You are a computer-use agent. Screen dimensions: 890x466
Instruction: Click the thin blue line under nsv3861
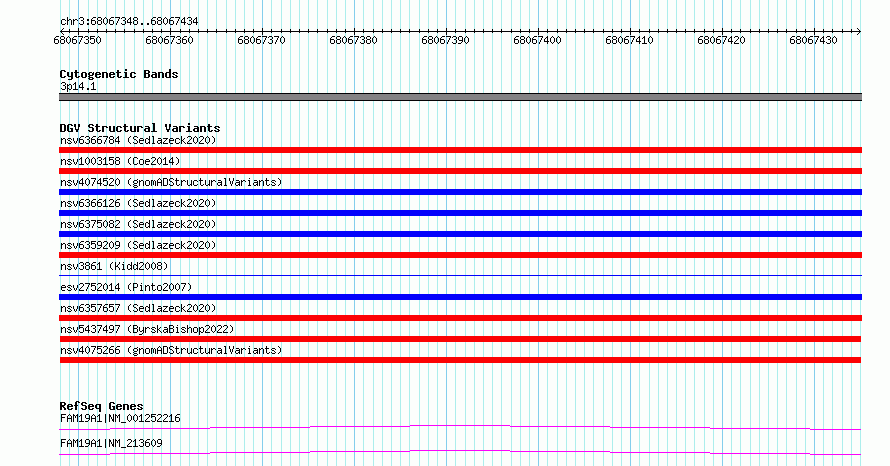tap(460, 276)
